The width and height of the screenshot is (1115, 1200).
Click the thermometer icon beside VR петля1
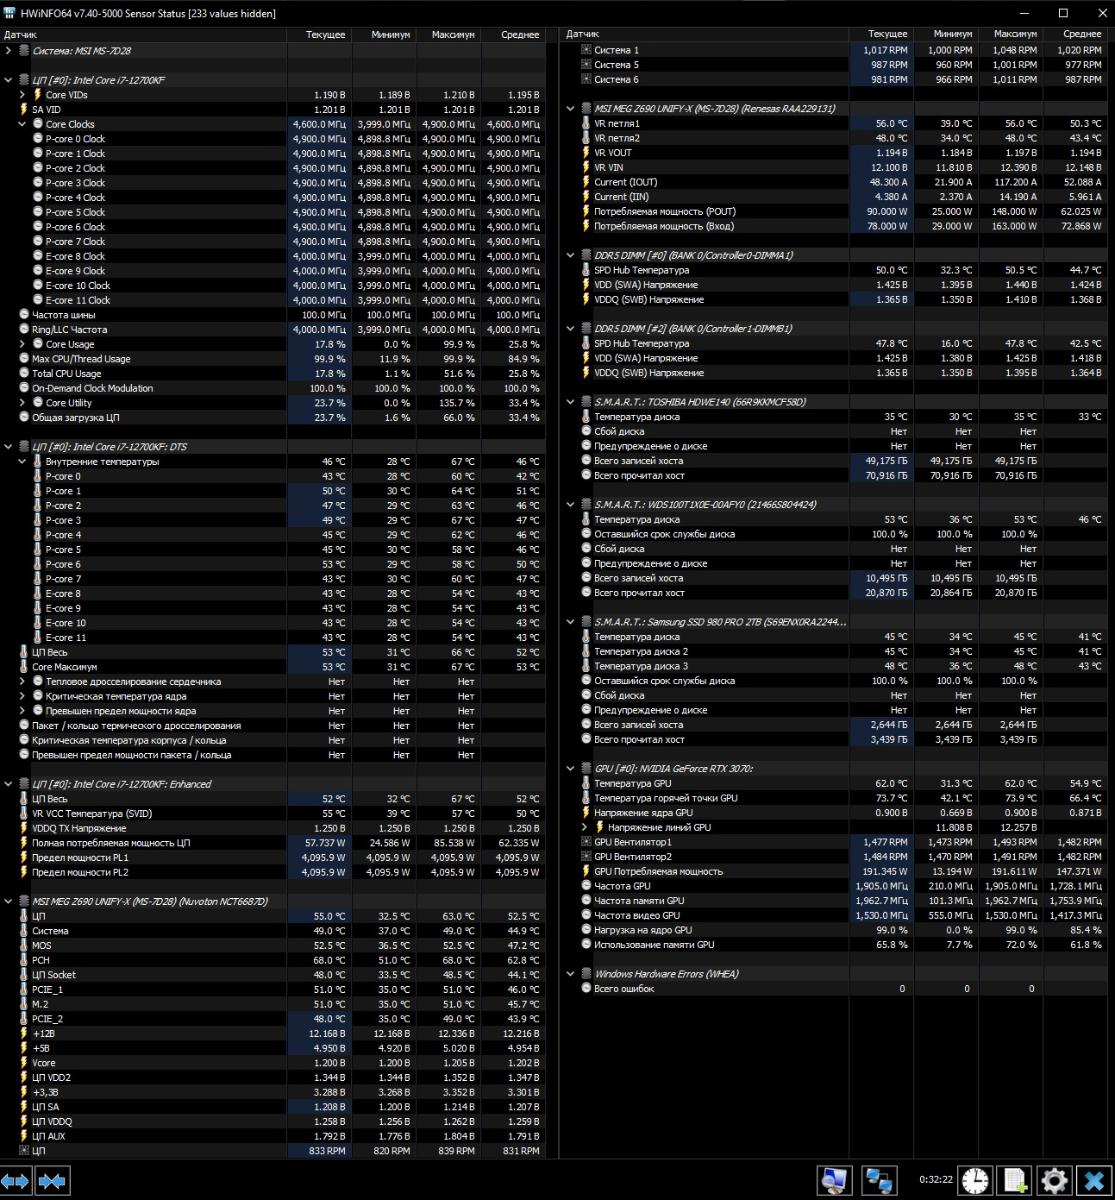(586, 123)
